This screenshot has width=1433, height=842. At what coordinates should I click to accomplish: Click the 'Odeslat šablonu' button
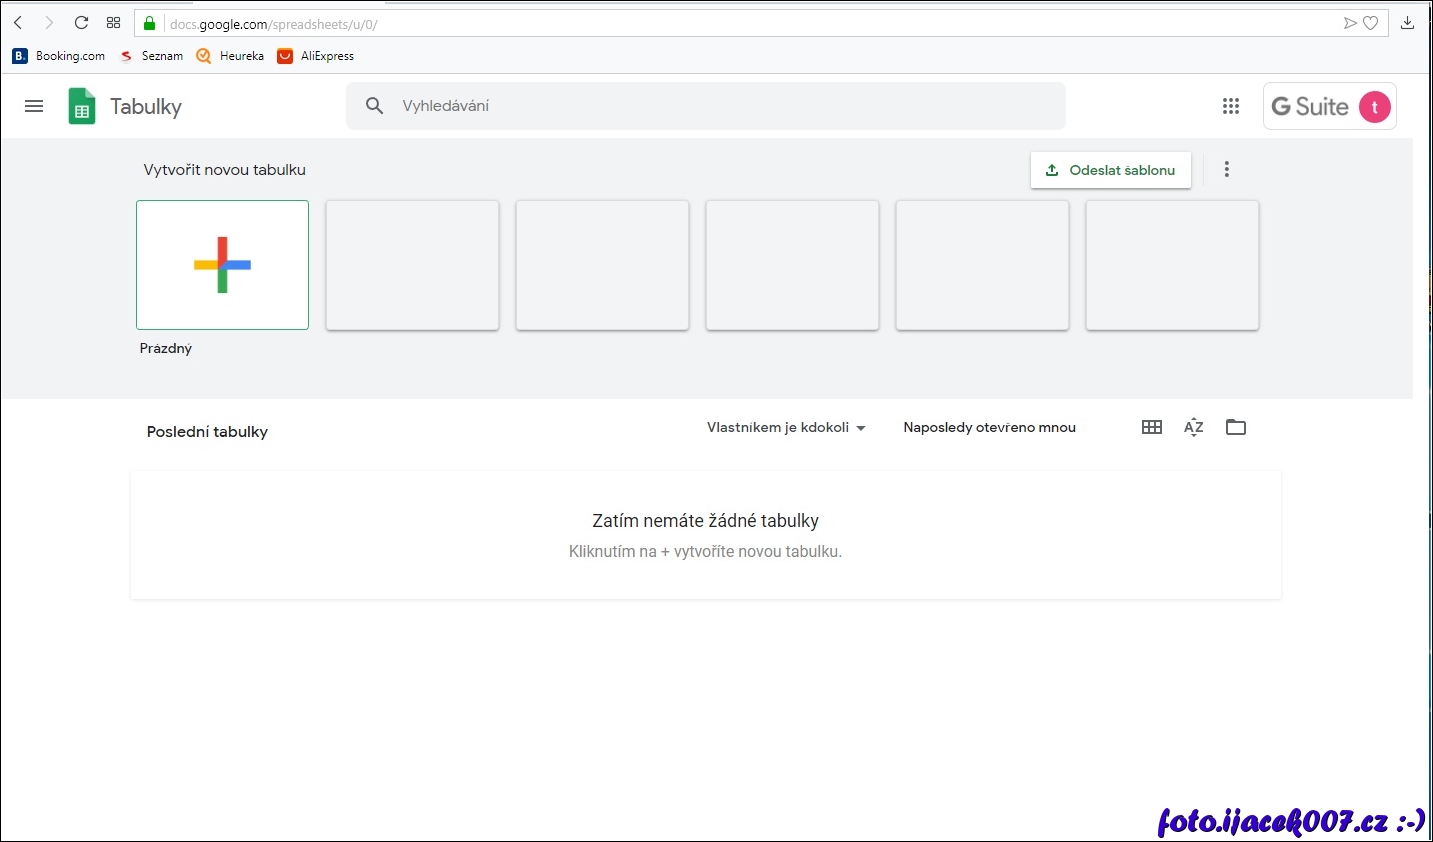click(x=1110, y=170)
